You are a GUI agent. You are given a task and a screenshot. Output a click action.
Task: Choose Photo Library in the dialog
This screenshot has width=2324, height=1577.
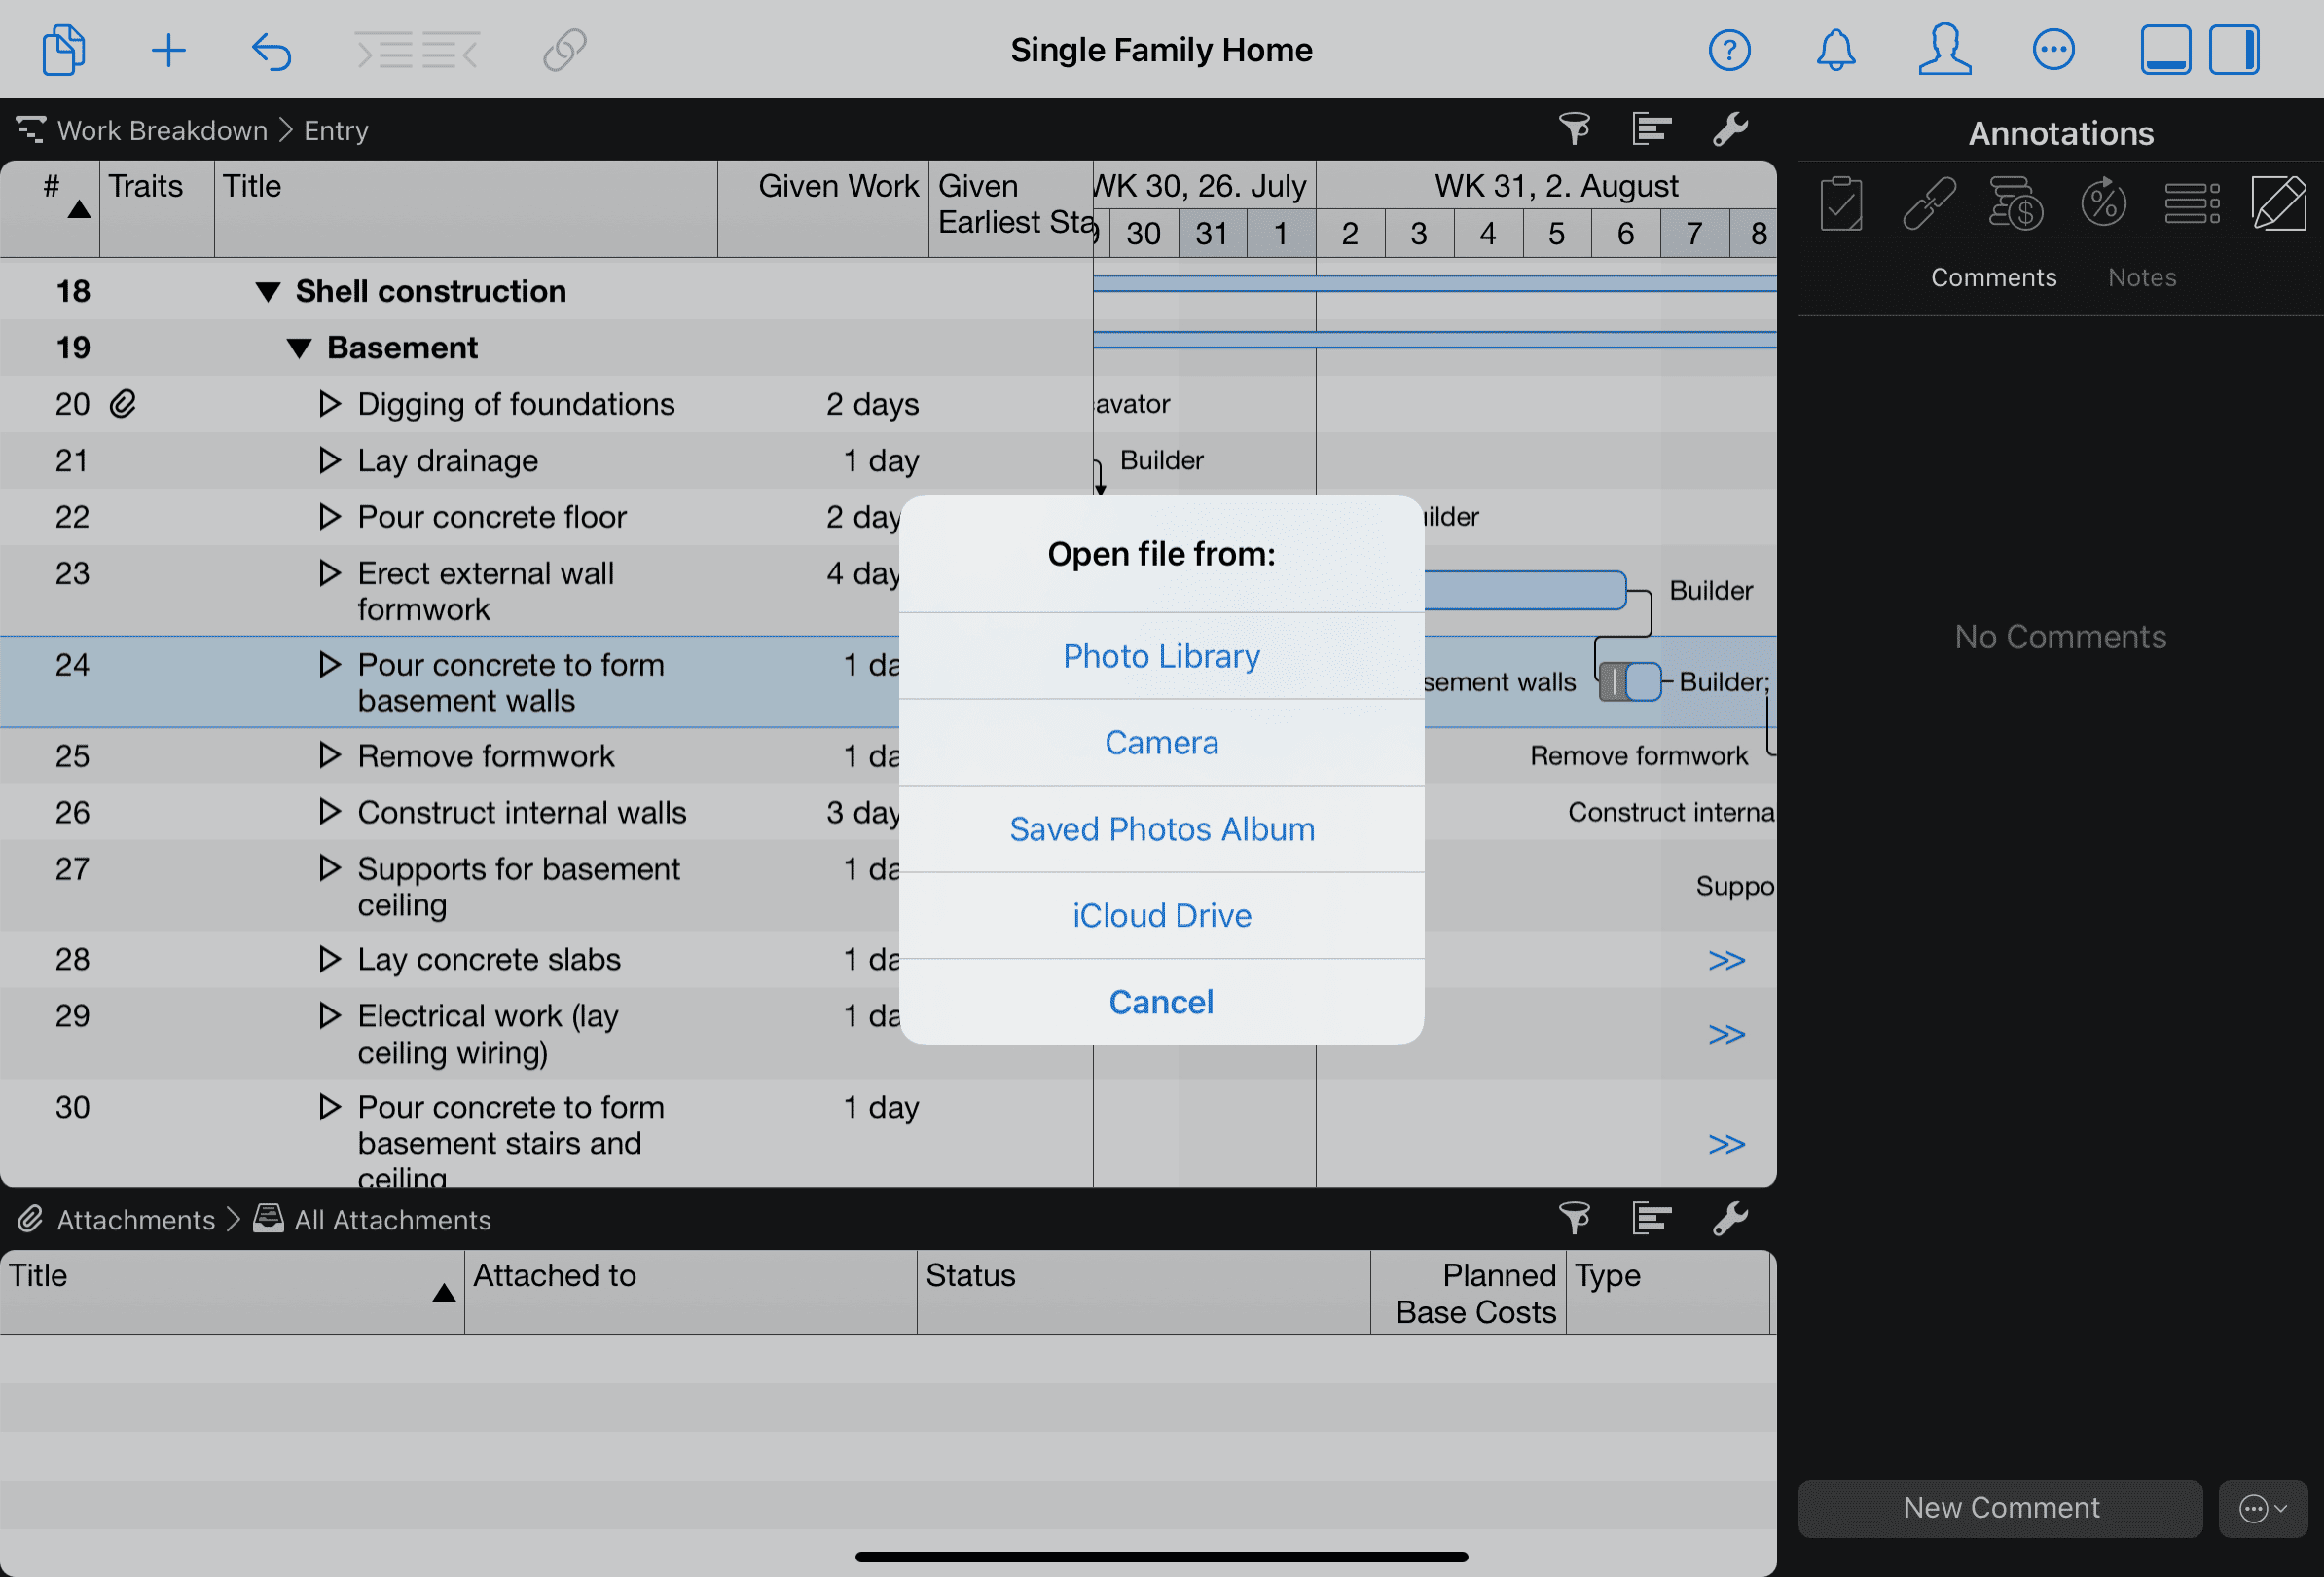(x=1161, y=656)
